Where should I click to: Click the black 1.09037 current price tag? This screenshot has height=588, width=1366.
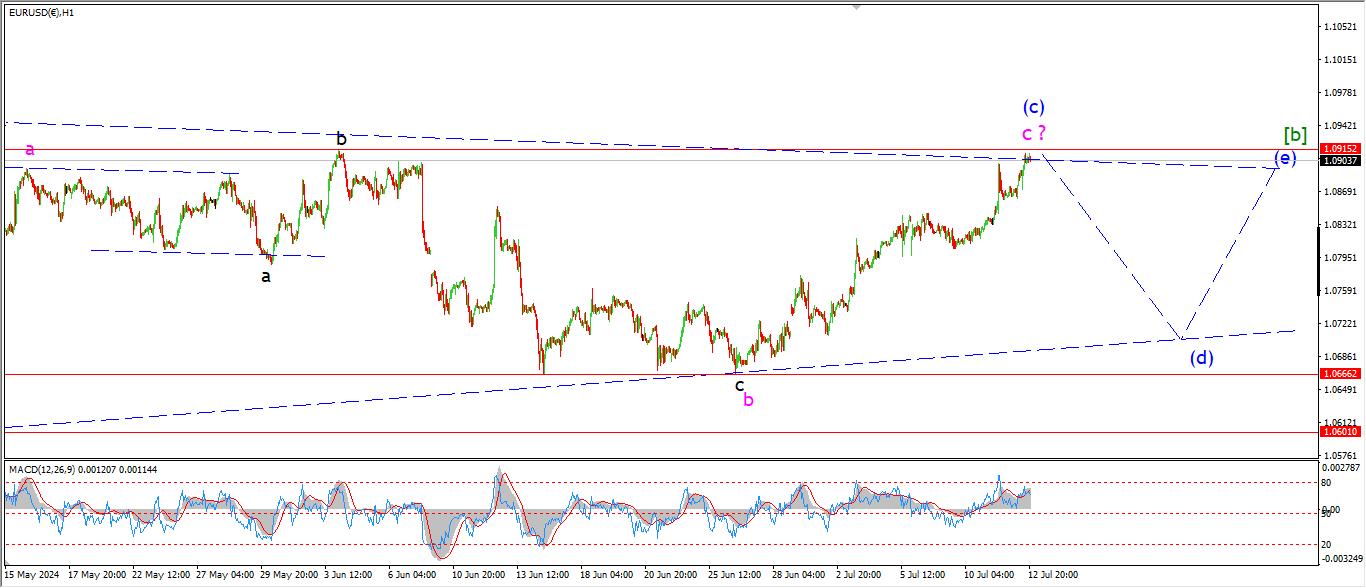tap(1340, 160)
